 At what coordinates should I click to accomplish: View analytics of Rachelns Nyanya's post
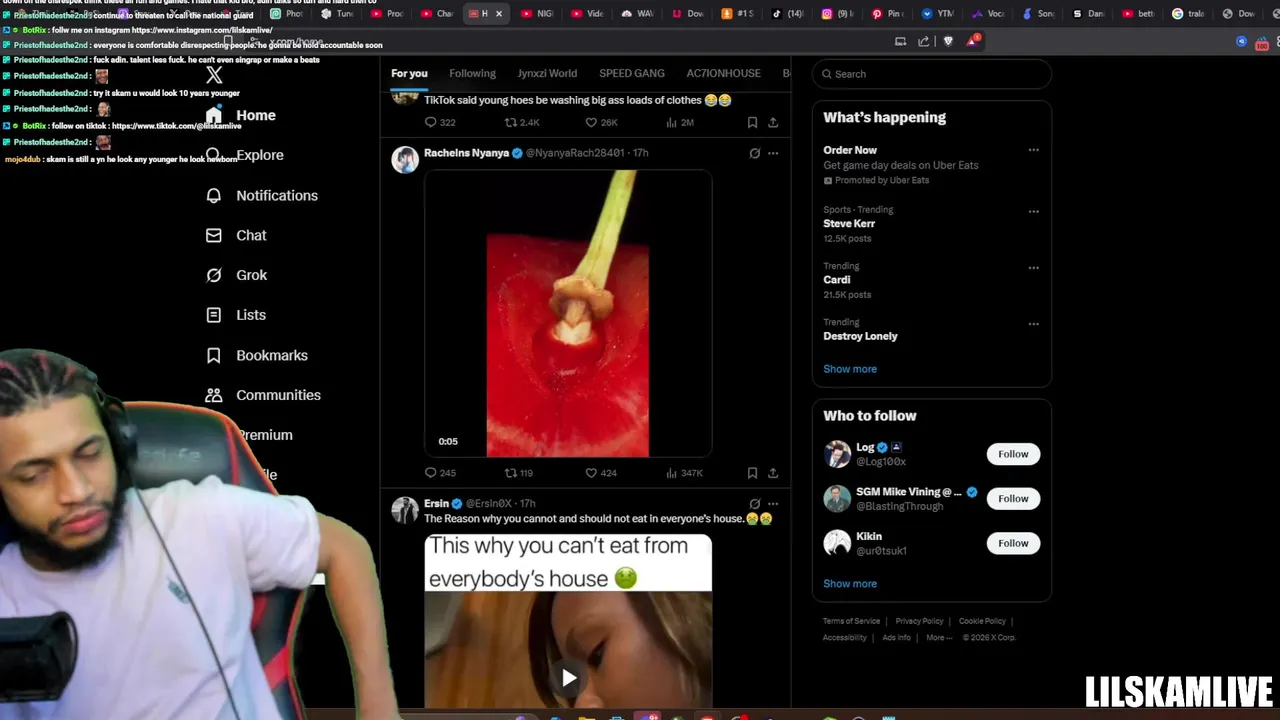click(684, 473)
